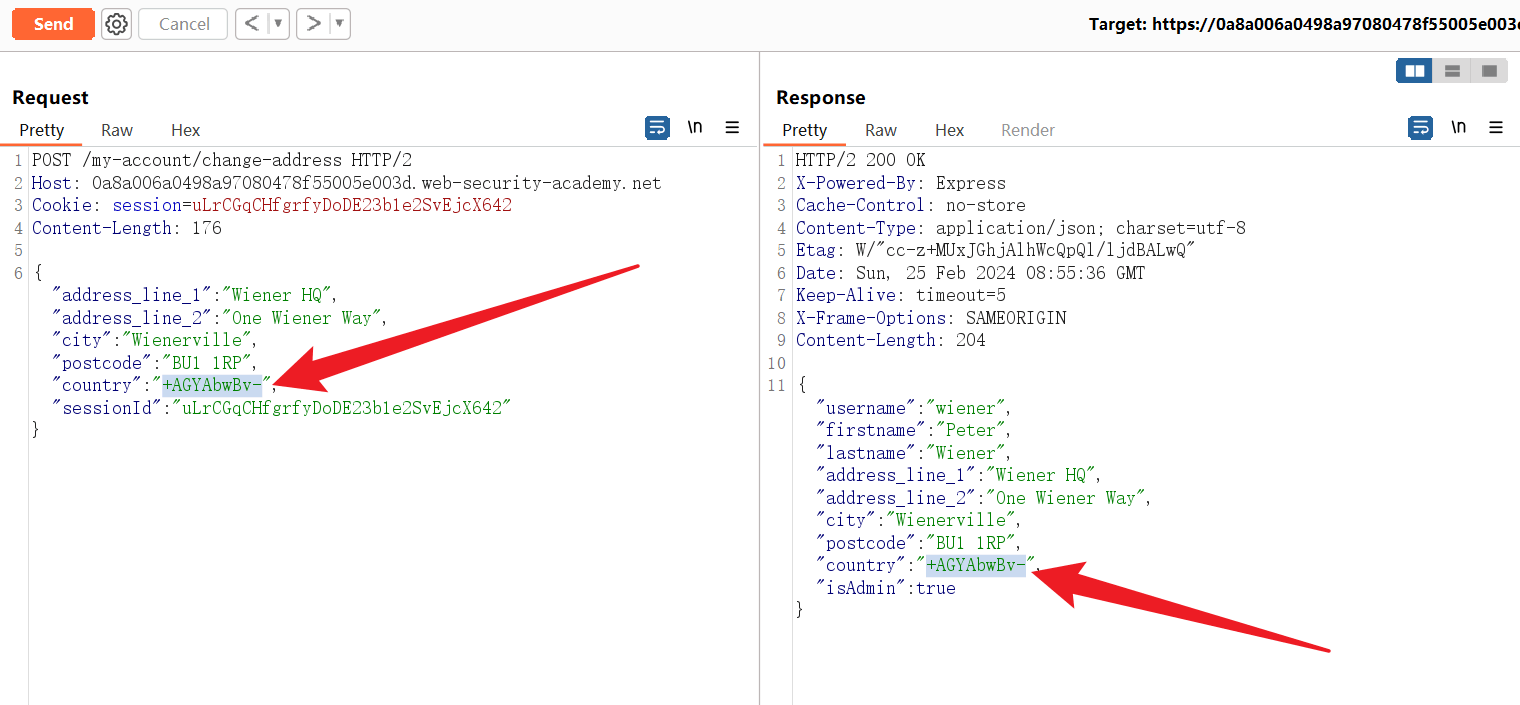Select the Response Raw tab

[881, 130]
